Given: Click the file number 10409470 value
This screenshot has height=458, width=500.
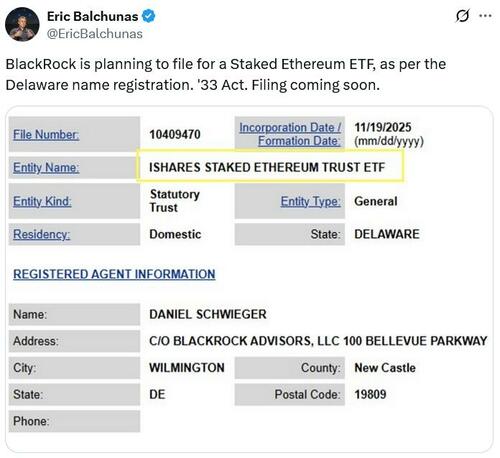Looking at the screenshot, I should click(x=175, y=135).
